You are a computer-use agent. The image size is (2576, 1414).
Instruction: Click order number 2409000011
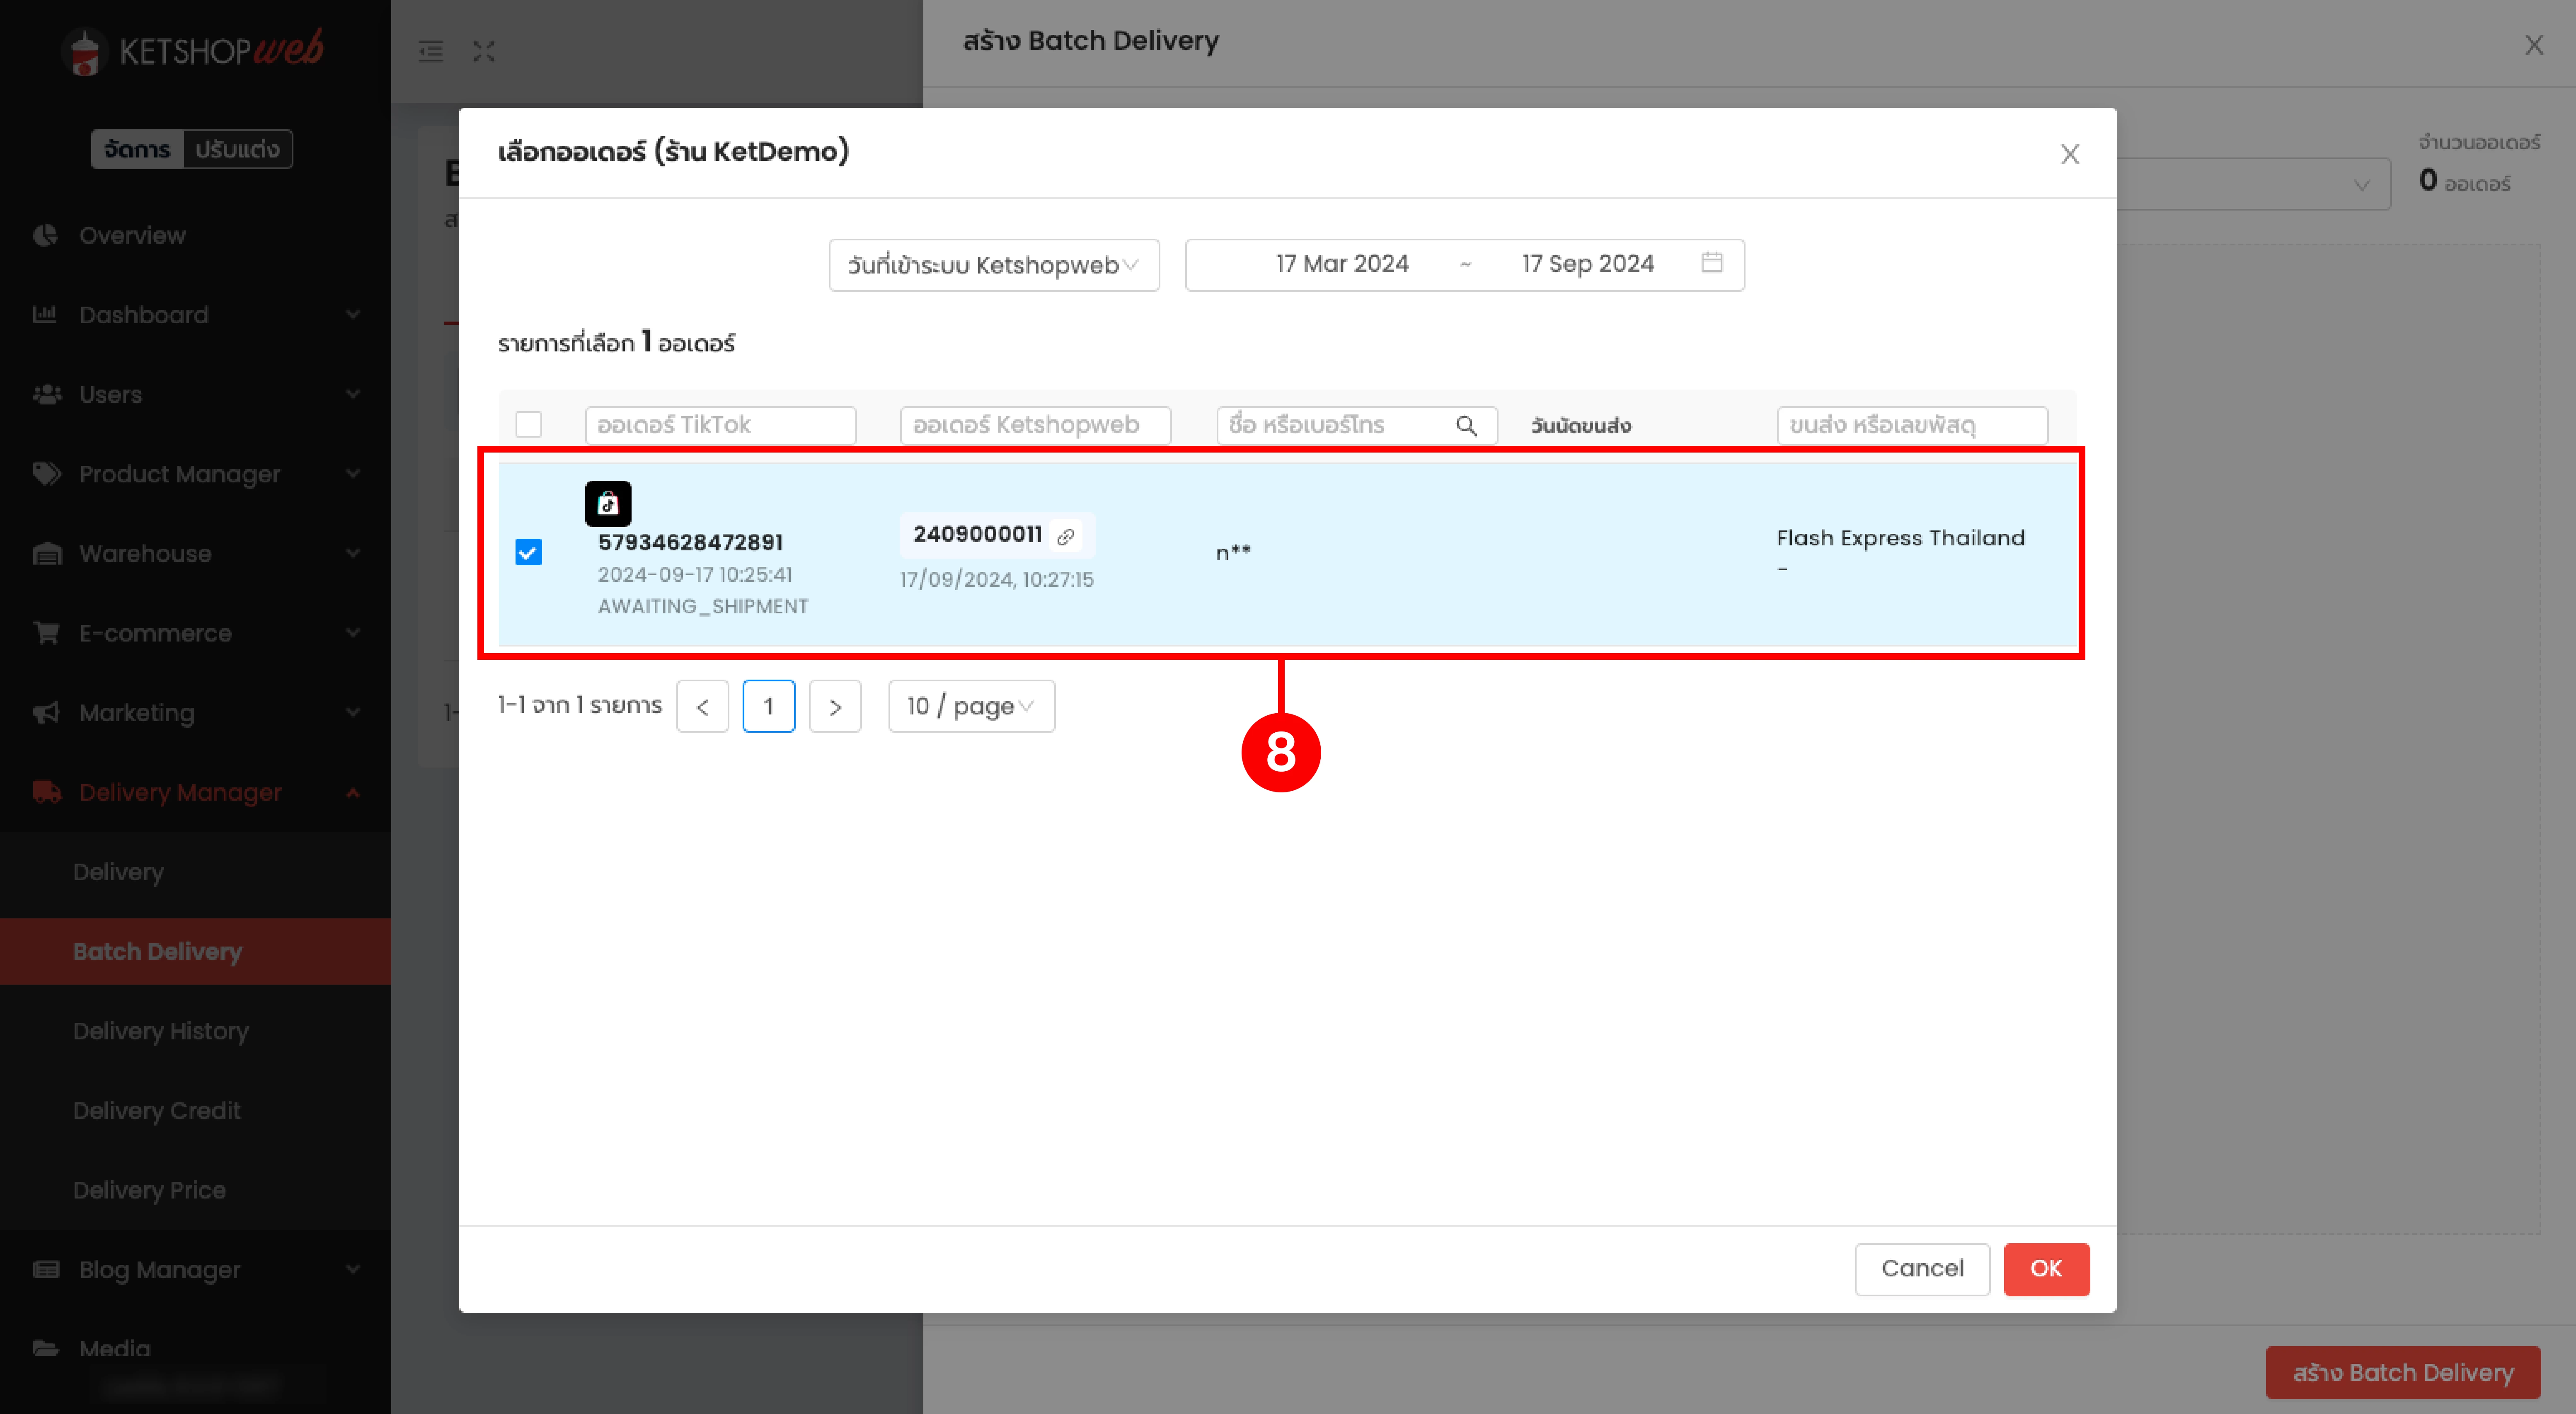978,534
